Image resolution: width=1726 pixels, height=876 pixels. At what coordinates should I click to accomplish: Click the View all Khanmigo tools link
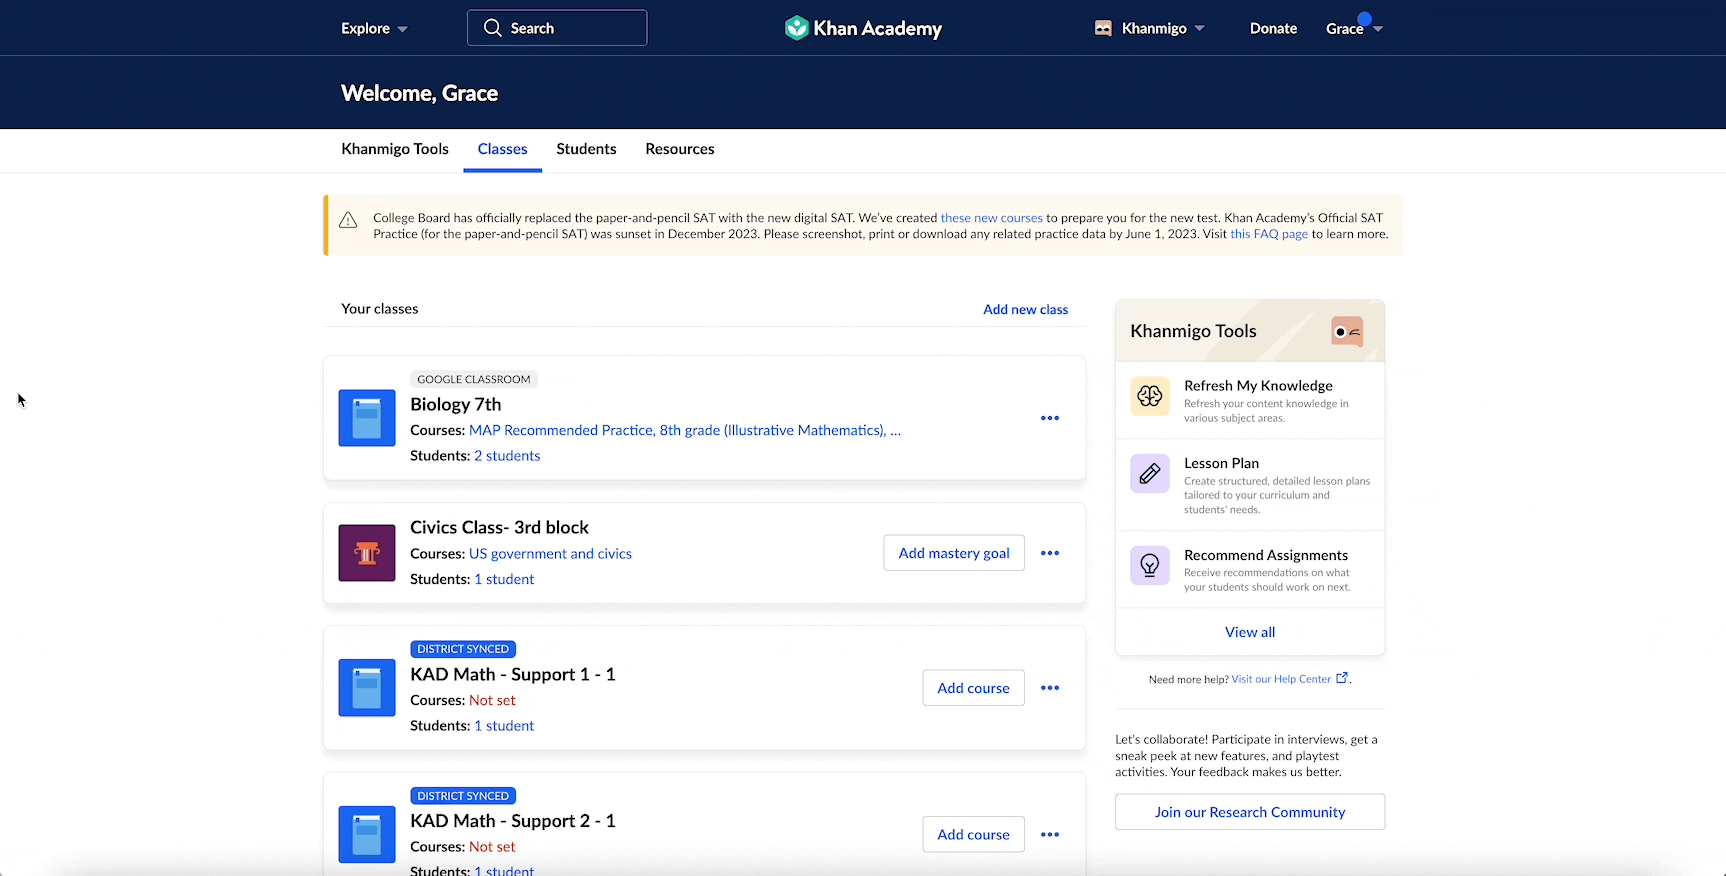[x=1250, y=632]
